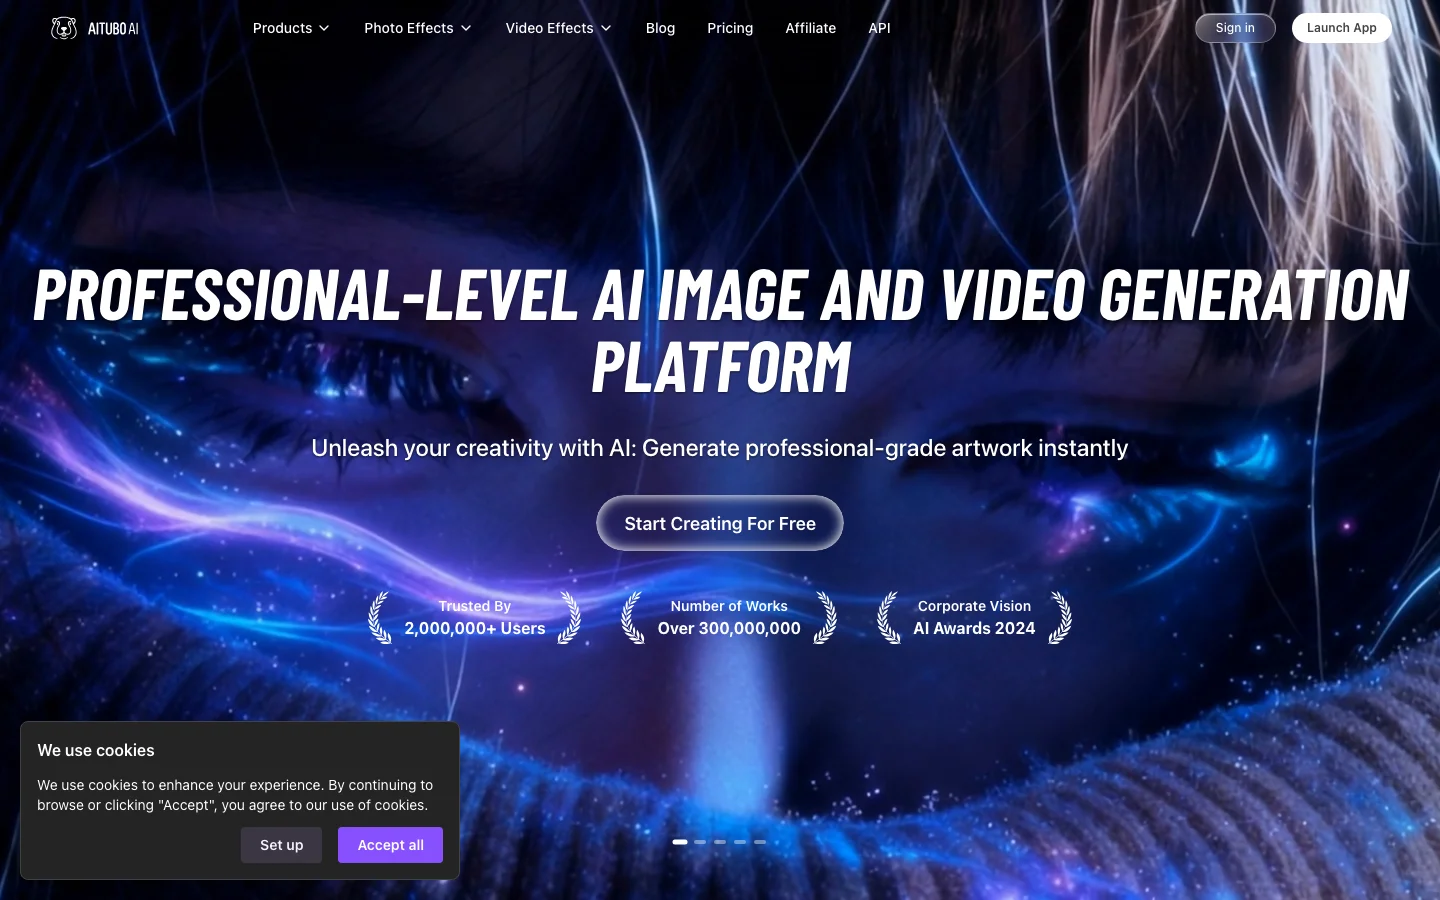This screenshot has width=1440, height=900.
Task: Click the cookie notice text beginning 'We use cookies to enhance'
Action: tap(235, 795)
